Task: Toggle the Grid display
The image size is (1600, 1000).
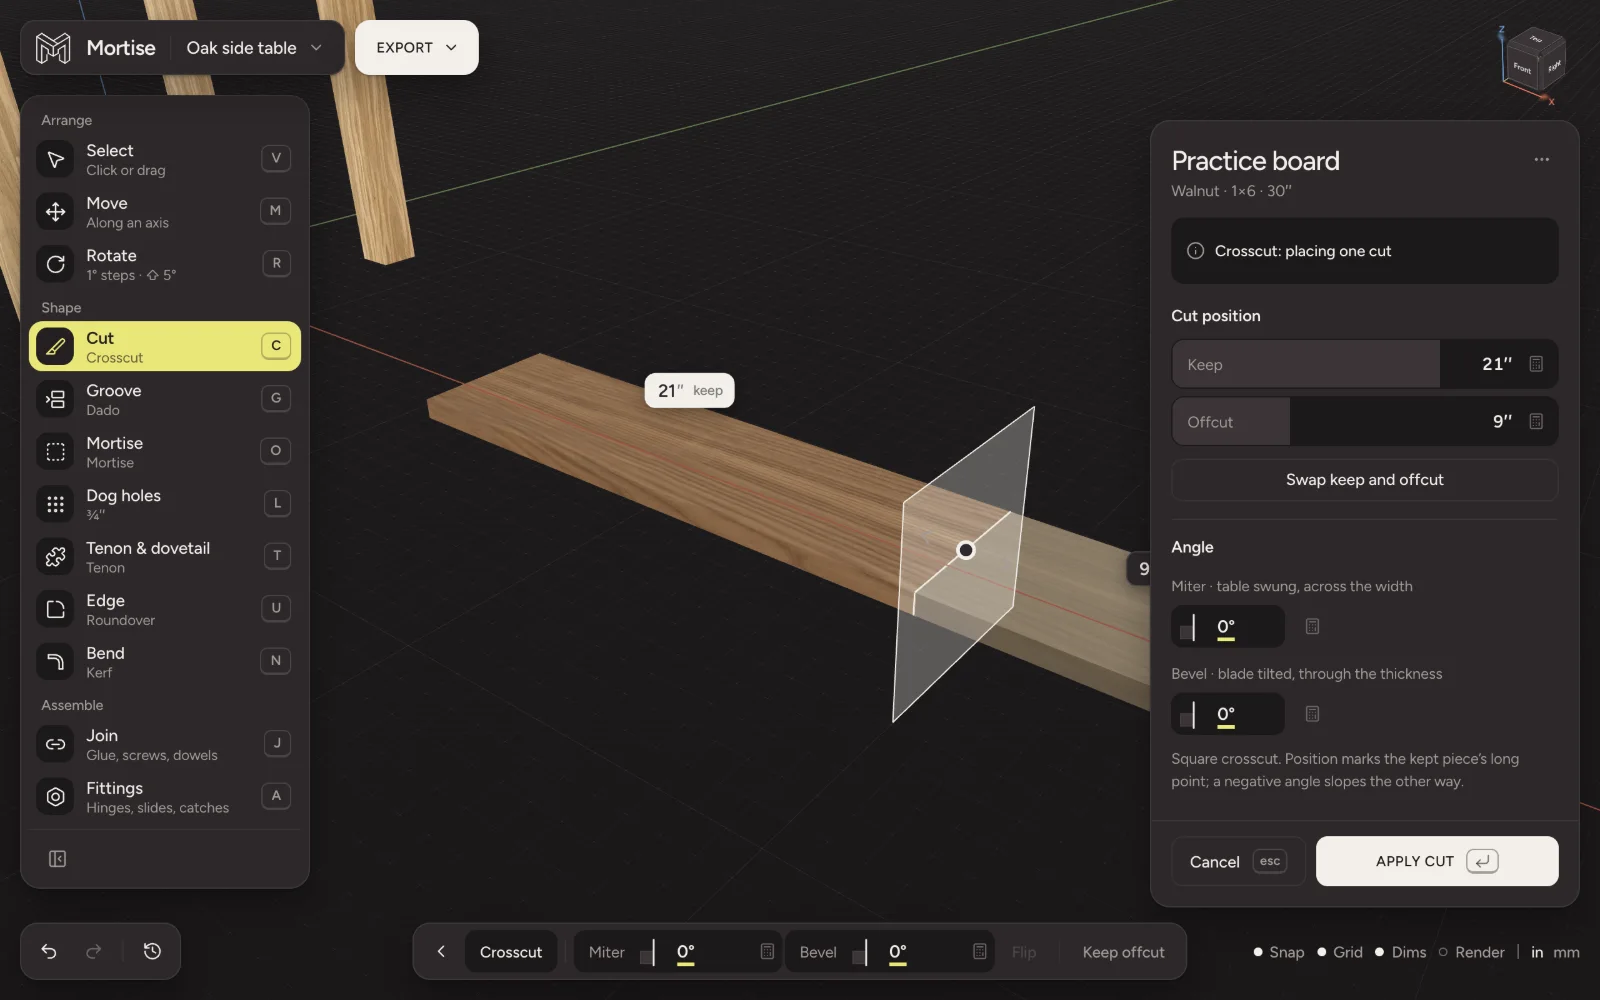Action: coord(1340,952)
